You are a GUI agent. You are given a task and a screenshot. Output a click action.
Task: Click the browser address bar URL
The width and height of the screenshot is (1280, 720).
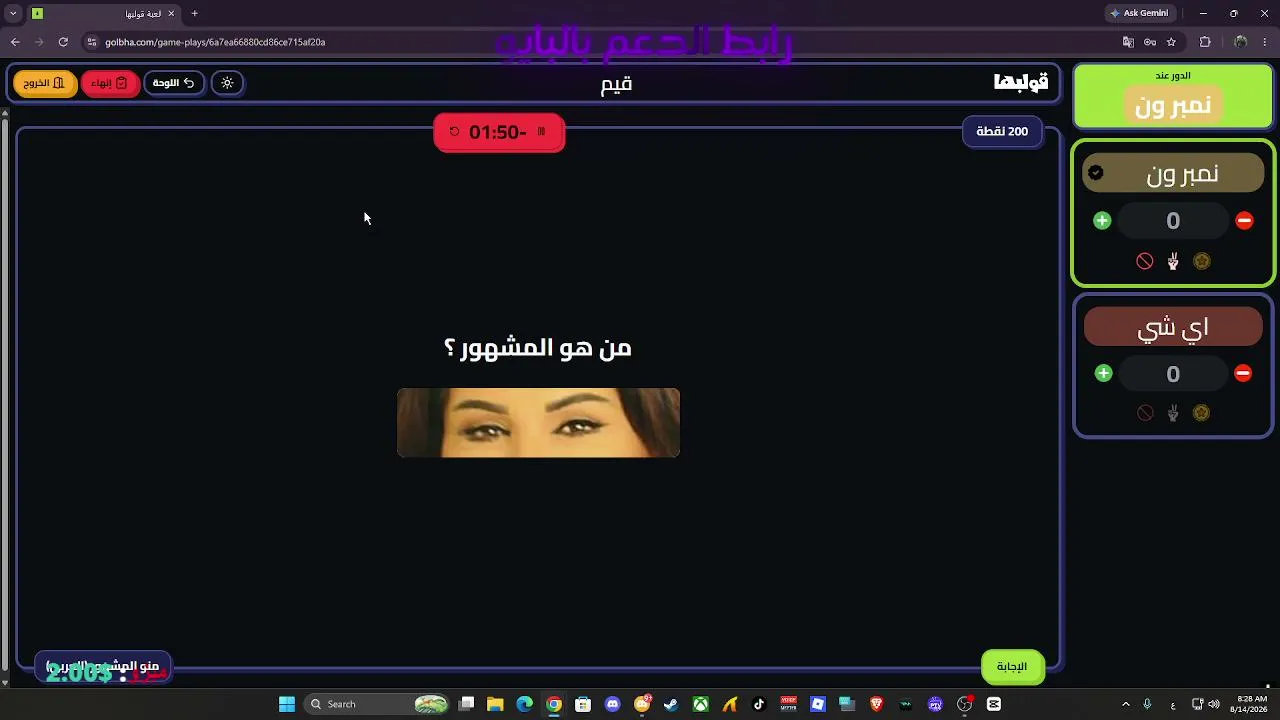tap(215, 42)
